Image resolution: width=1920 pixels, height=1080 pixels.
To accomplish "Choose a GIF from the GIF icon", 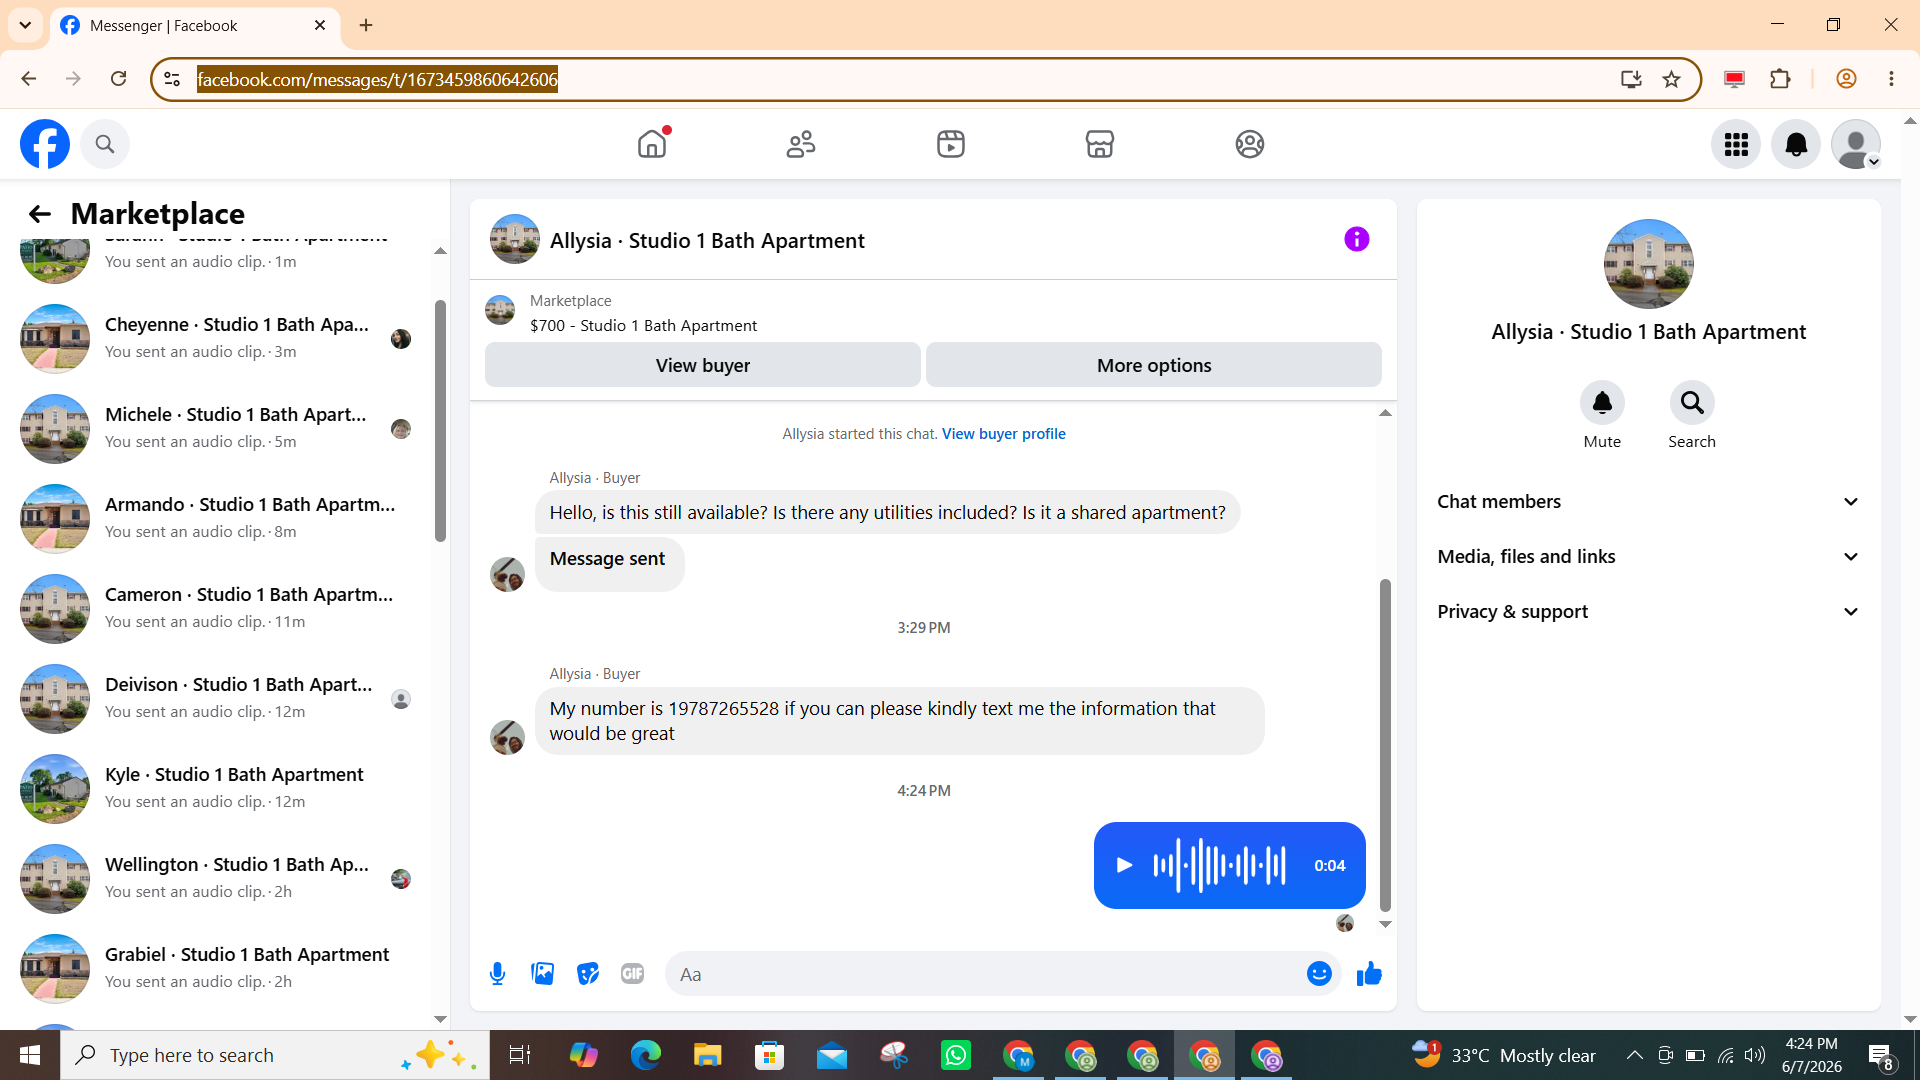I will [x=632, y=973].
